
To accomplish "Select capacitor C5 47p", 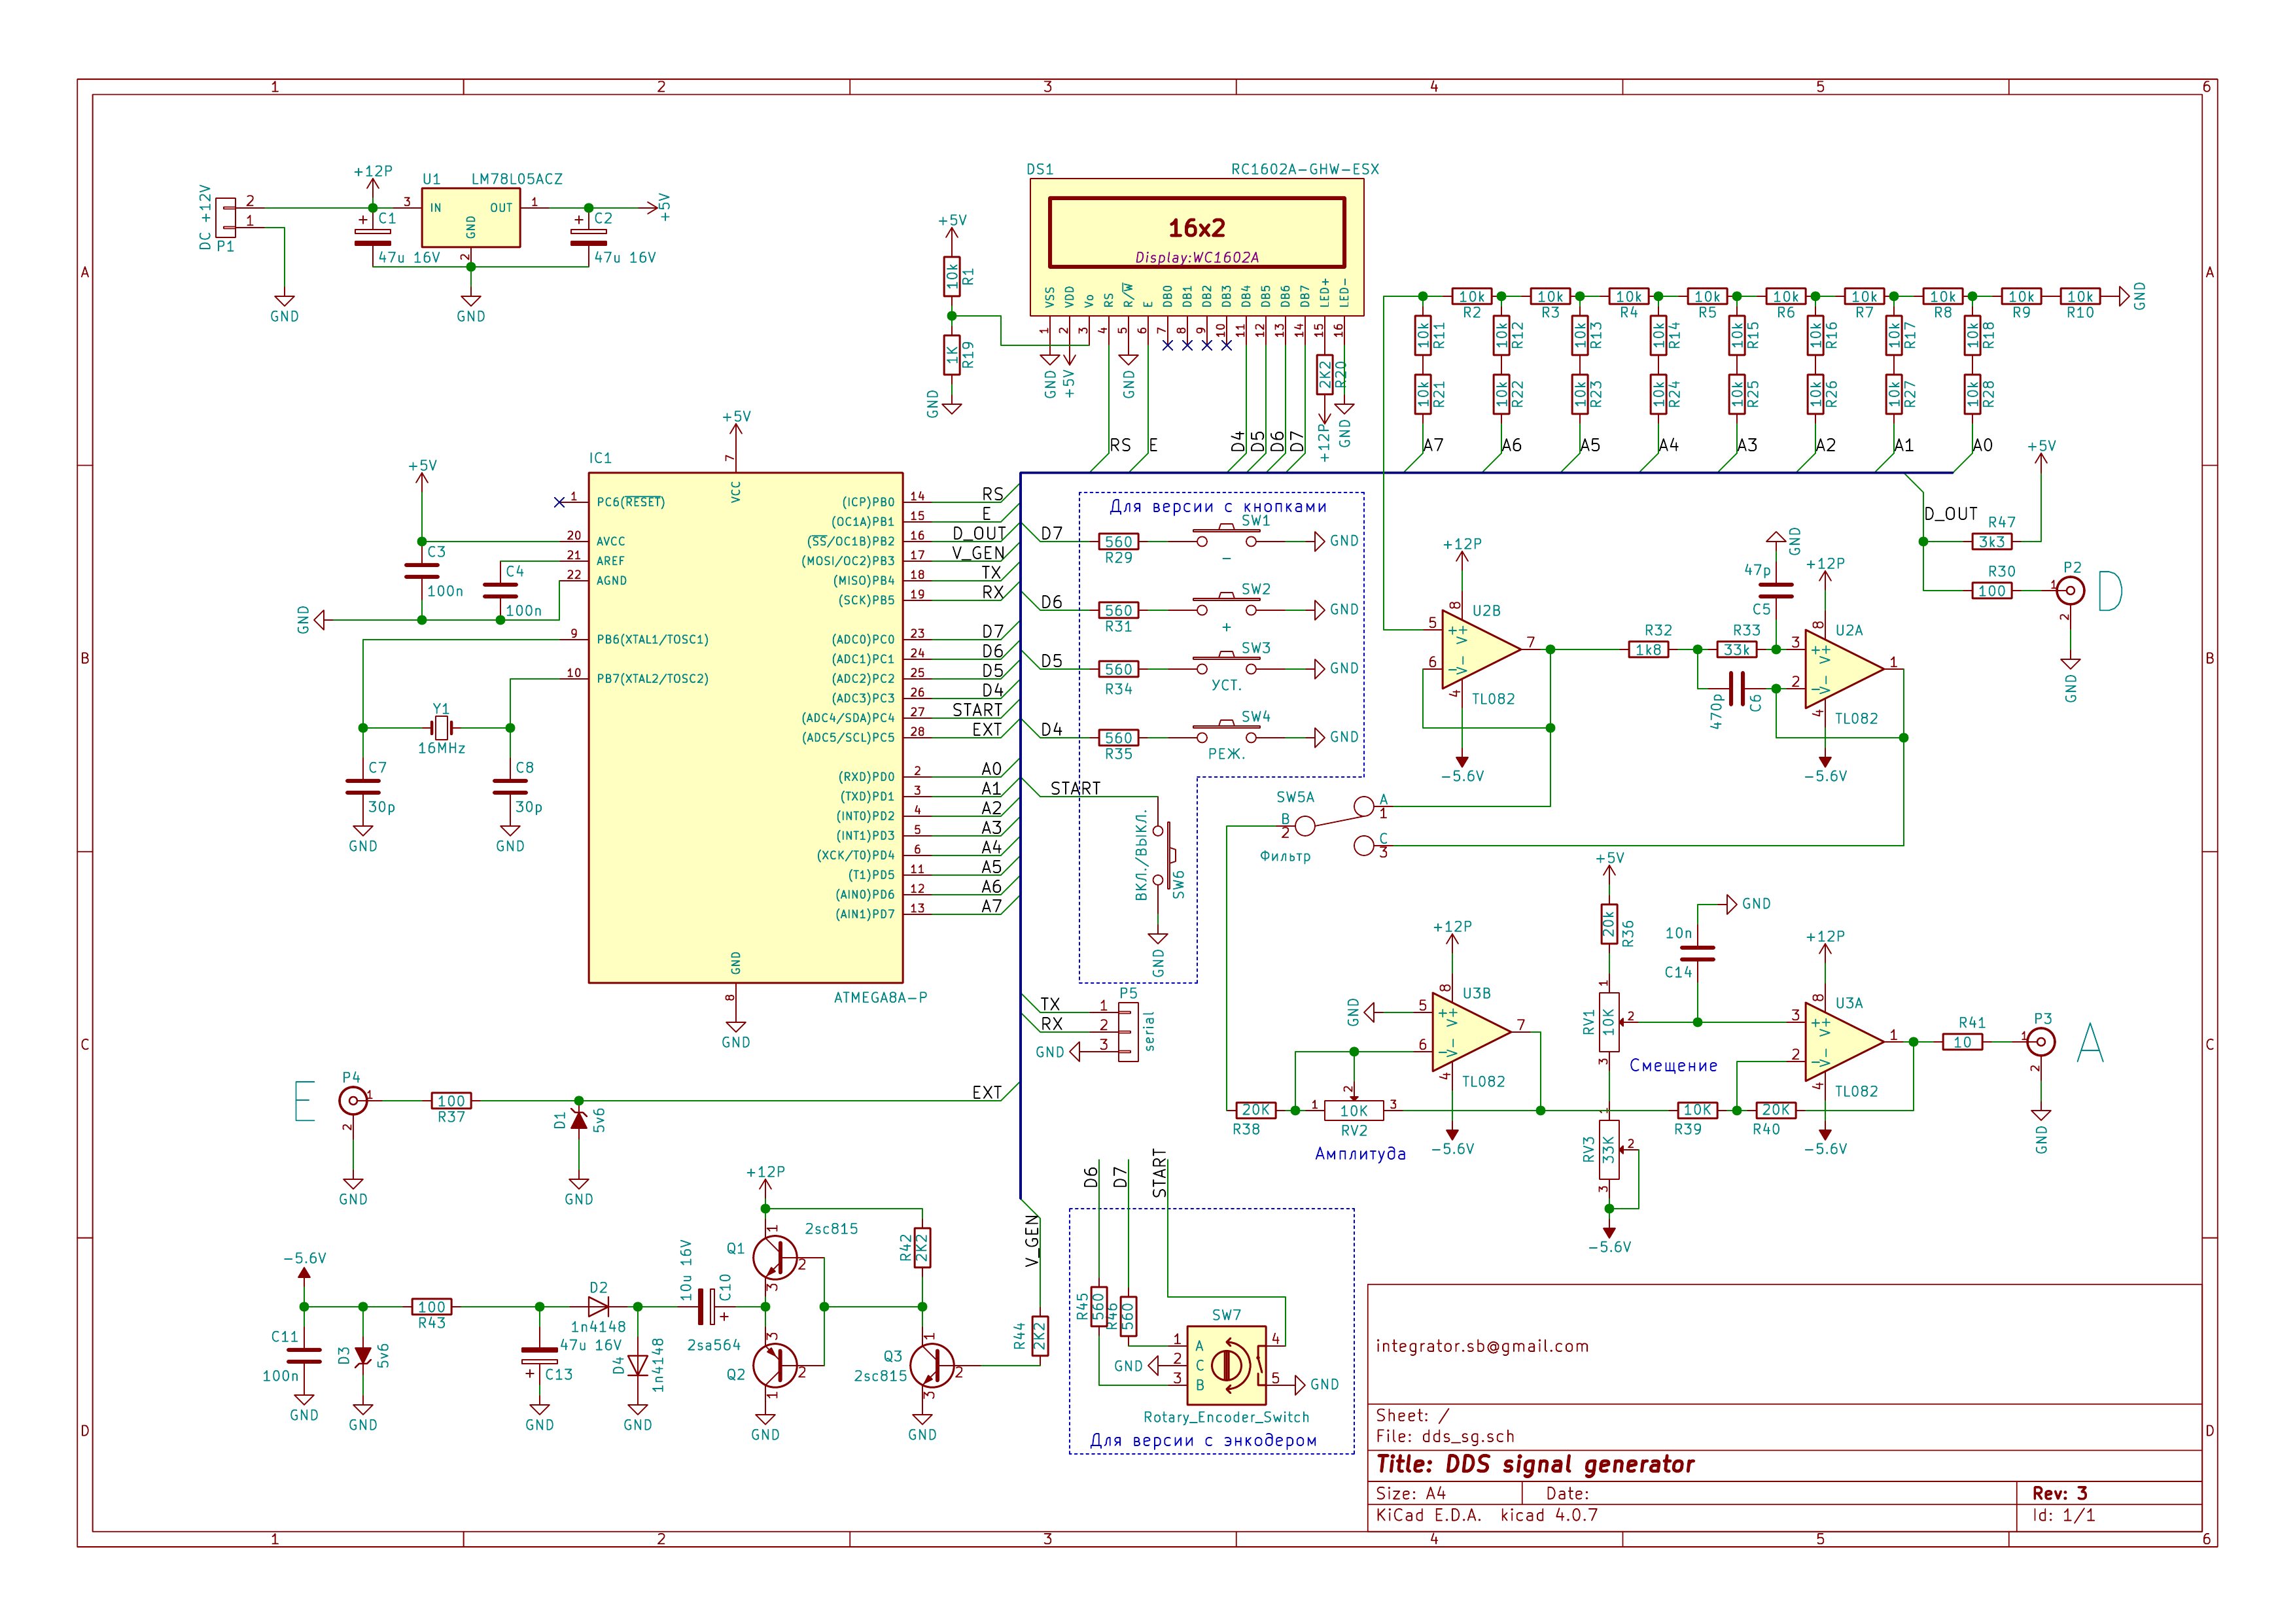I will click(x=1775, y=590).
